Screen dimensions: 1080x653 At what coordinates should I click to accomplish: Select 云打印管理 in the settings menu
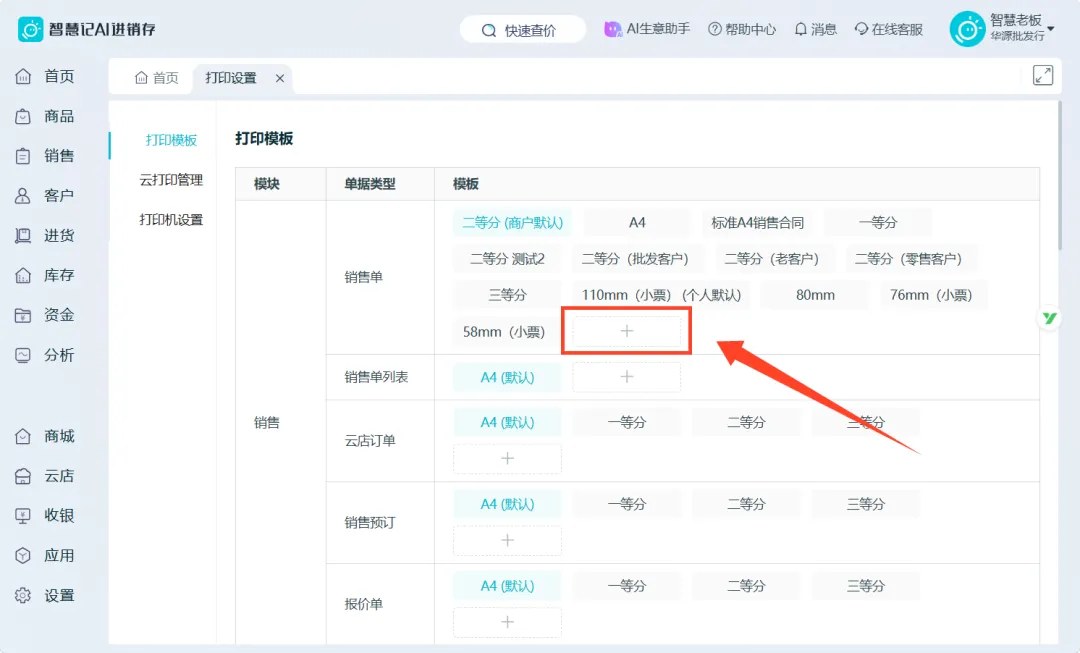click(172, 180)
